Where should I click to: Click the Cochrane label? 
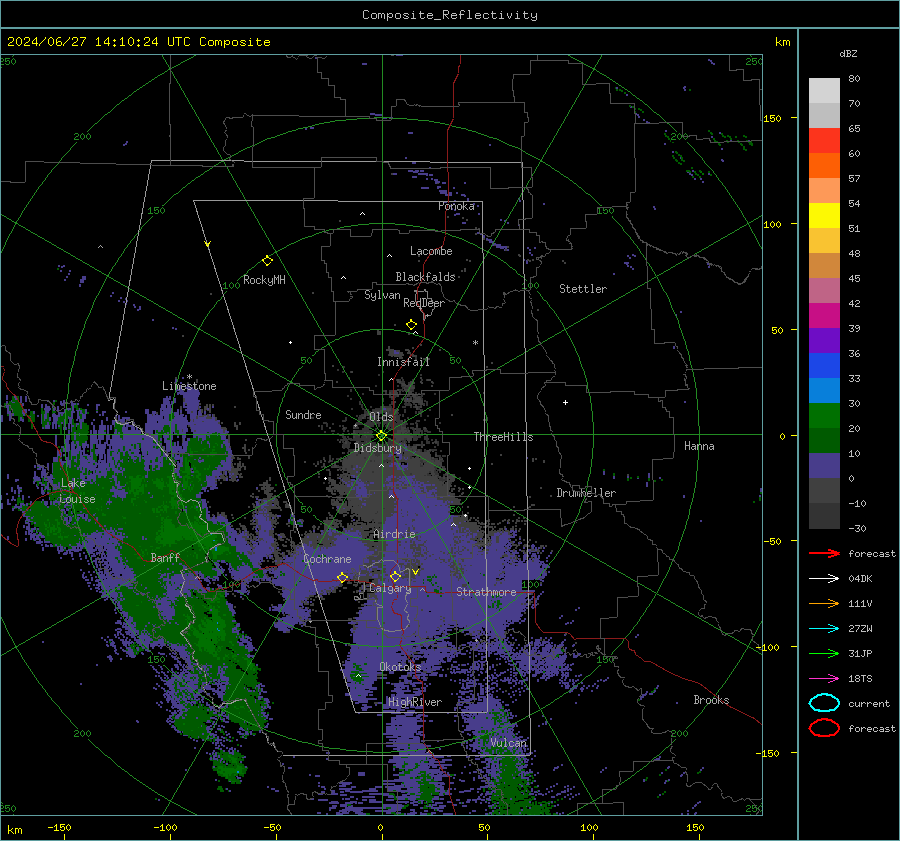pos(327,559)
